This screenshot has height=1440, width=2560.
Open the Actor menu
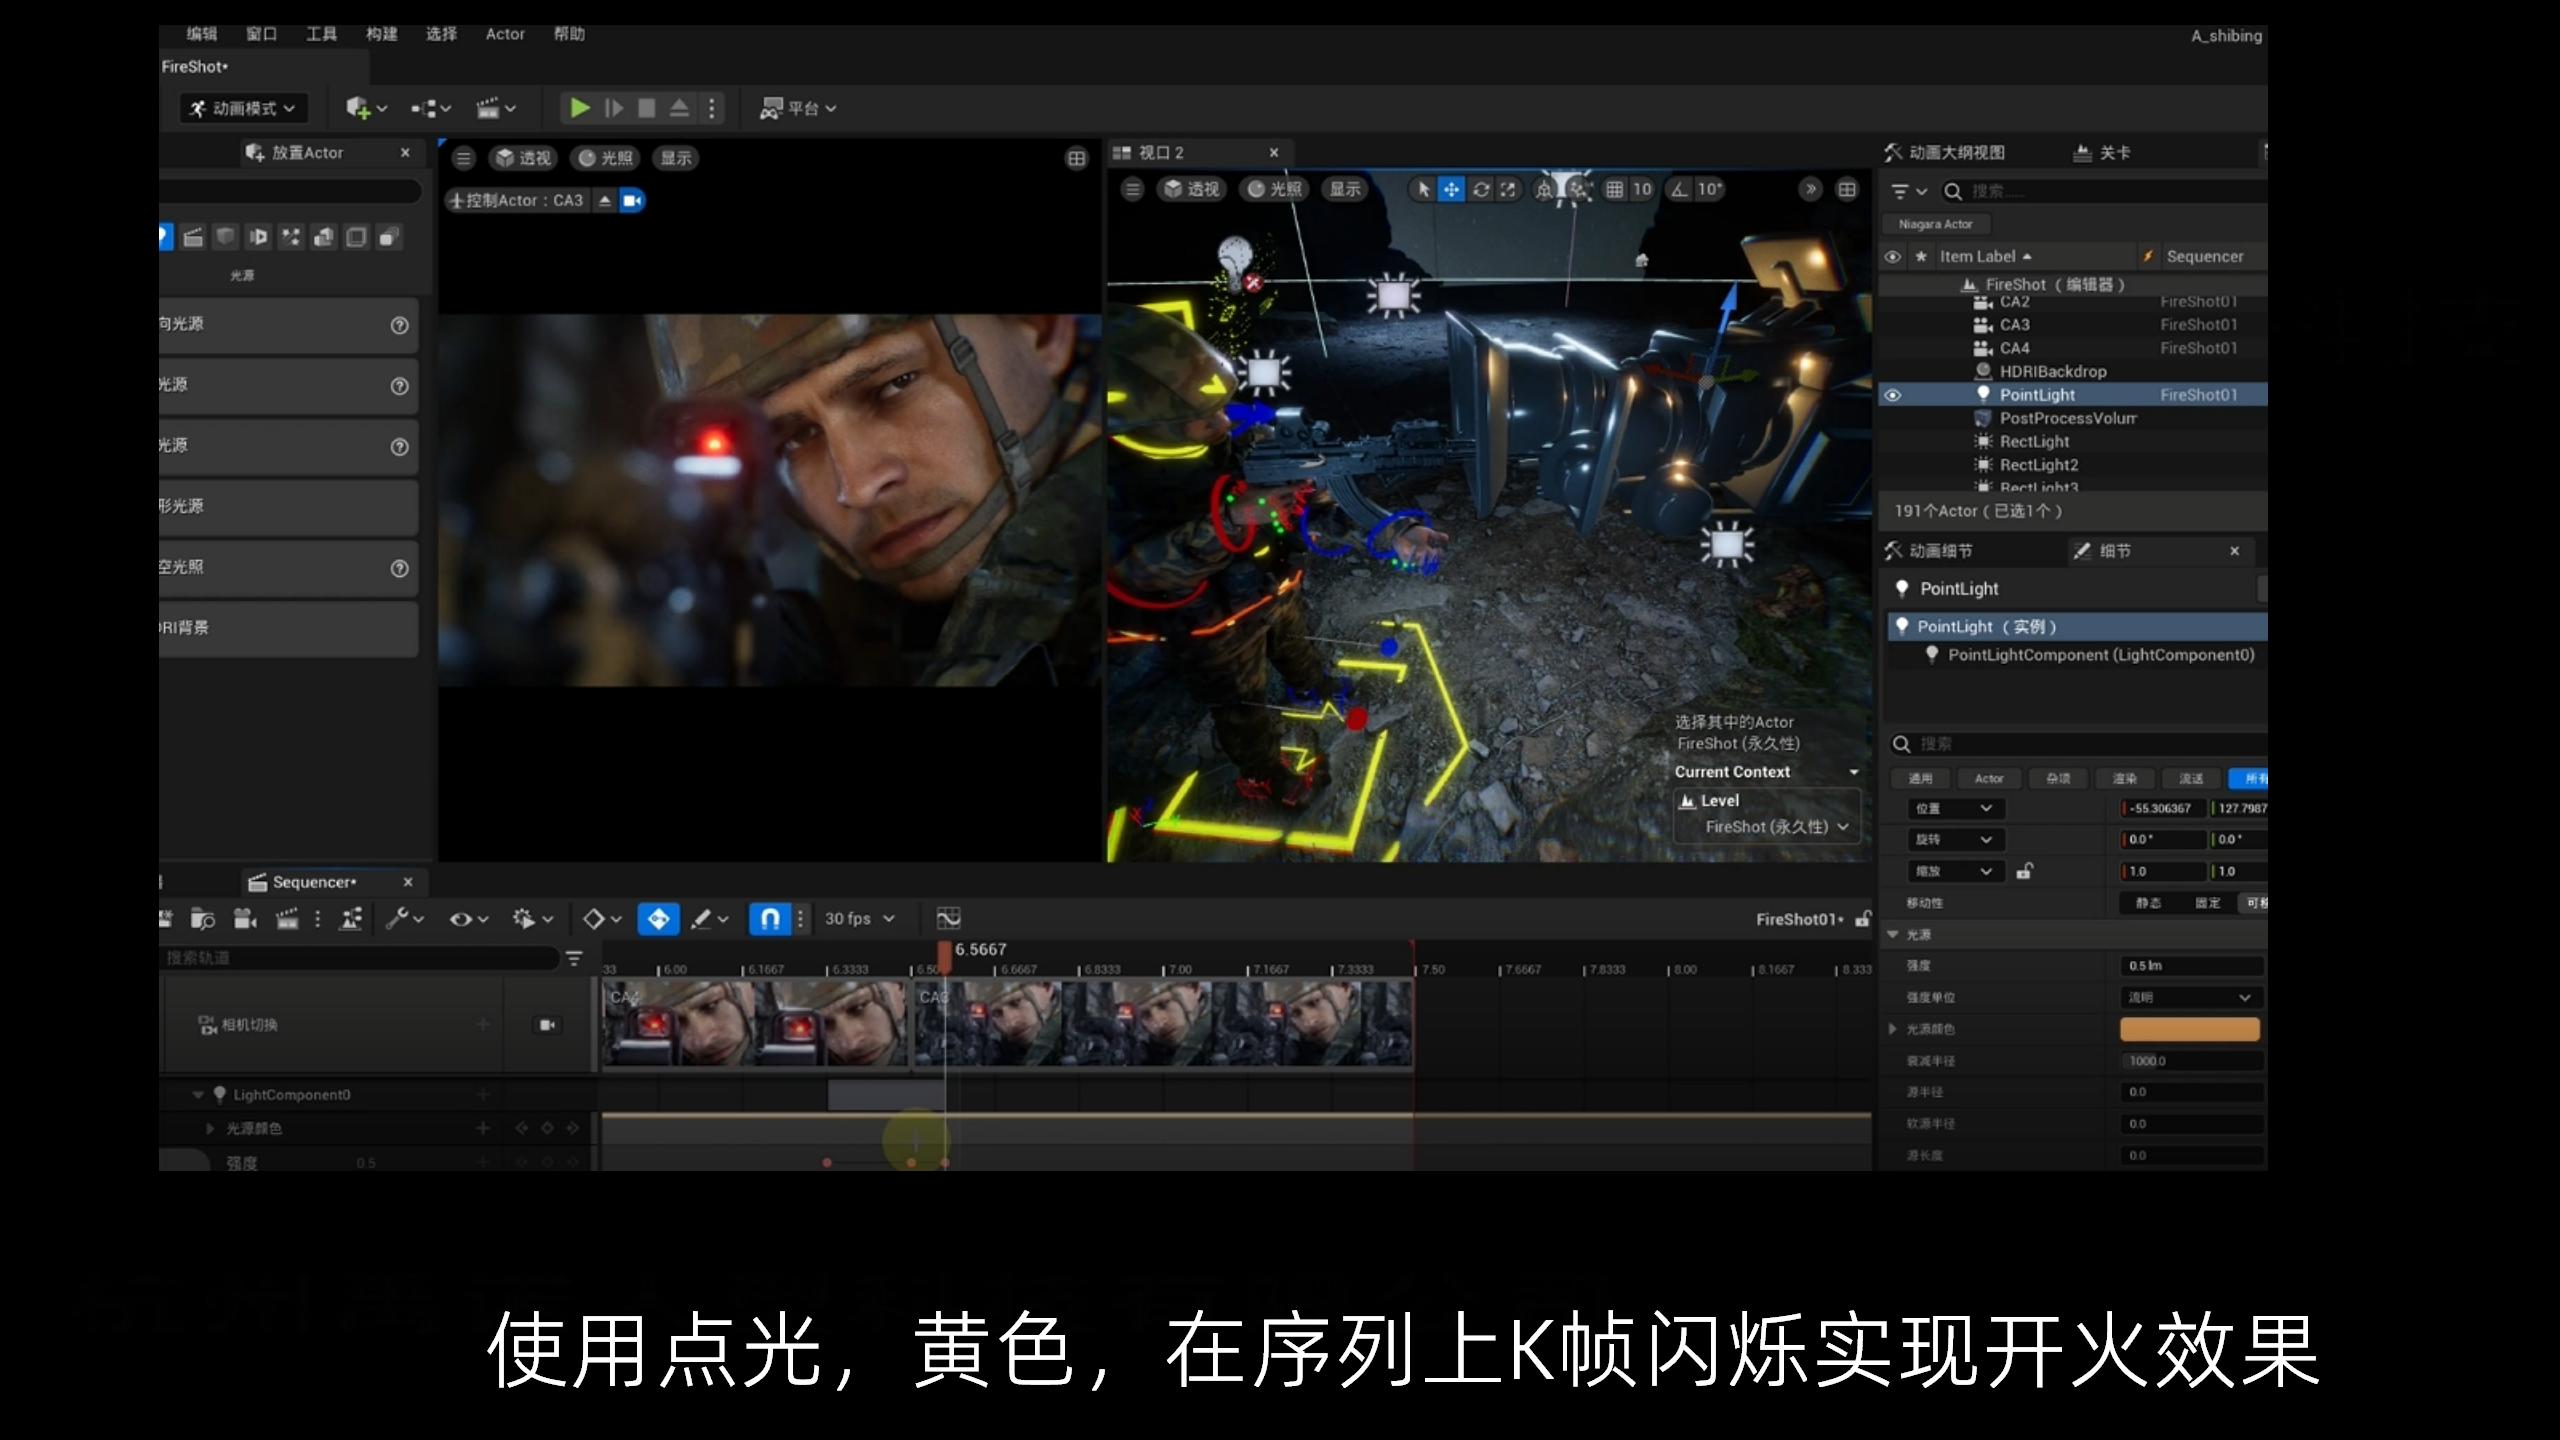tap(505, 34)
